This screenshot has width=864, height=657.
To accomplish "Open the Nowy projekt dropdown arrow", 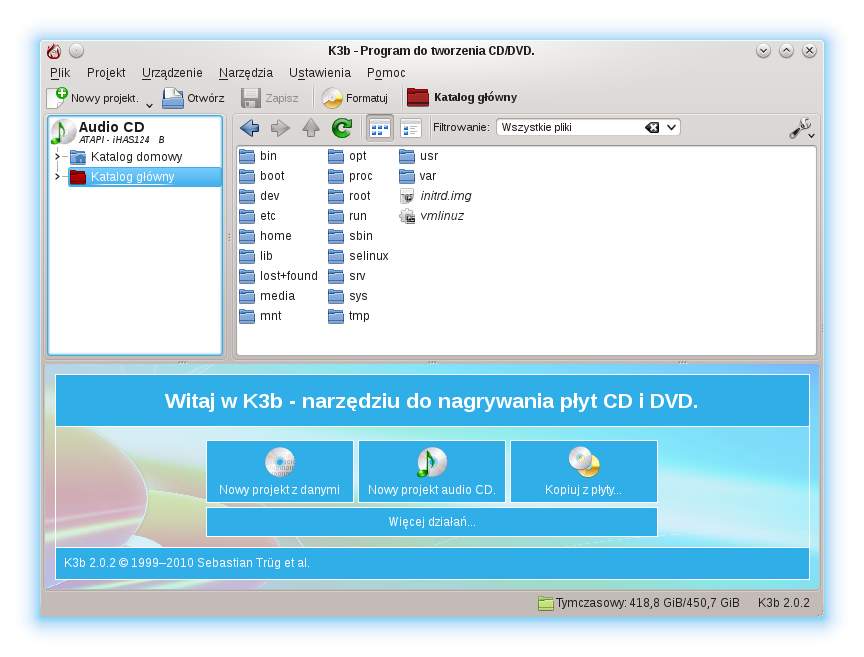I will pyautogui.click(x=149, y=105).
